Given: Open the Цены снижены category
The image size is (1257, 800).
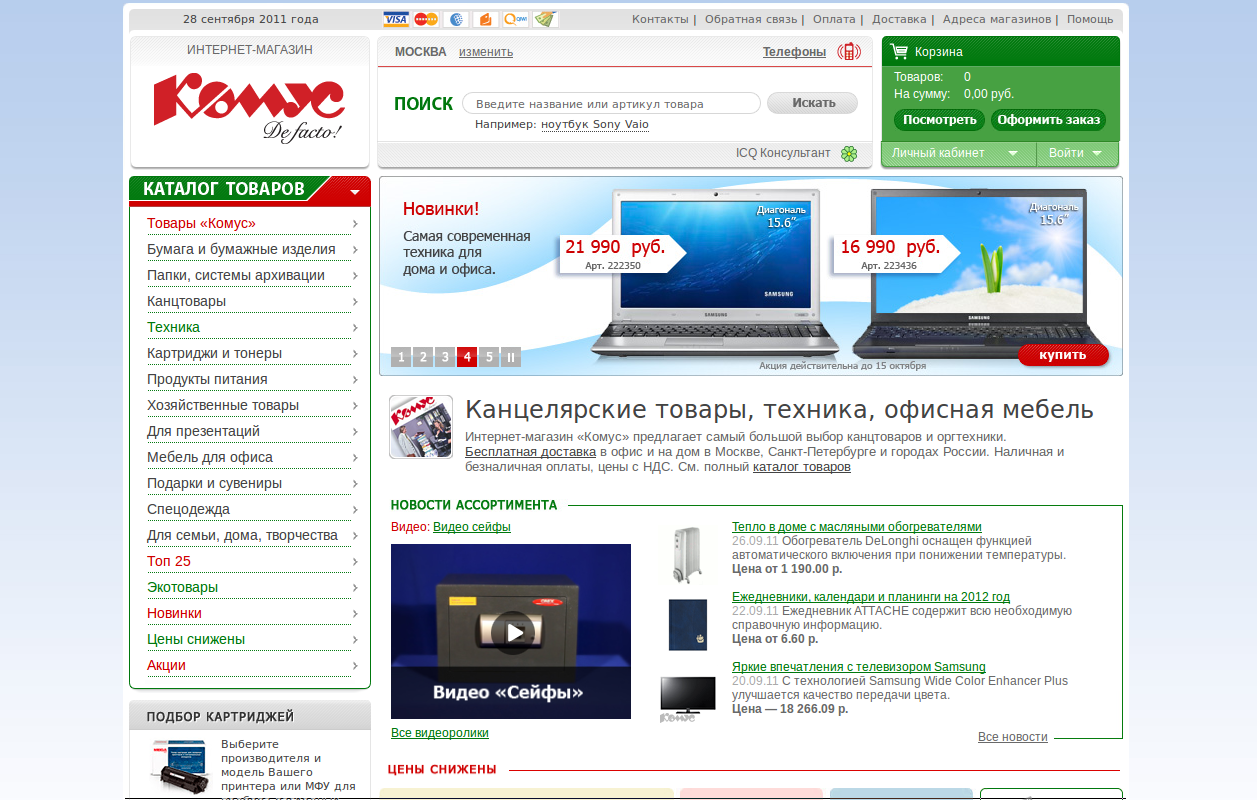Looking at the screenshot, I should click(x=196, y=639).
